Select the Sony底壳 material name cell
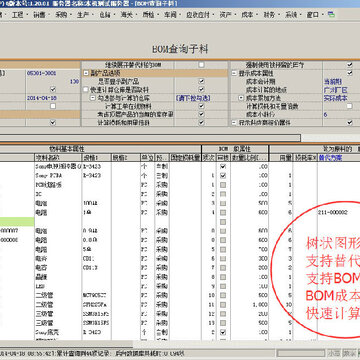This screenshot has width=360, height=360. 58,332
